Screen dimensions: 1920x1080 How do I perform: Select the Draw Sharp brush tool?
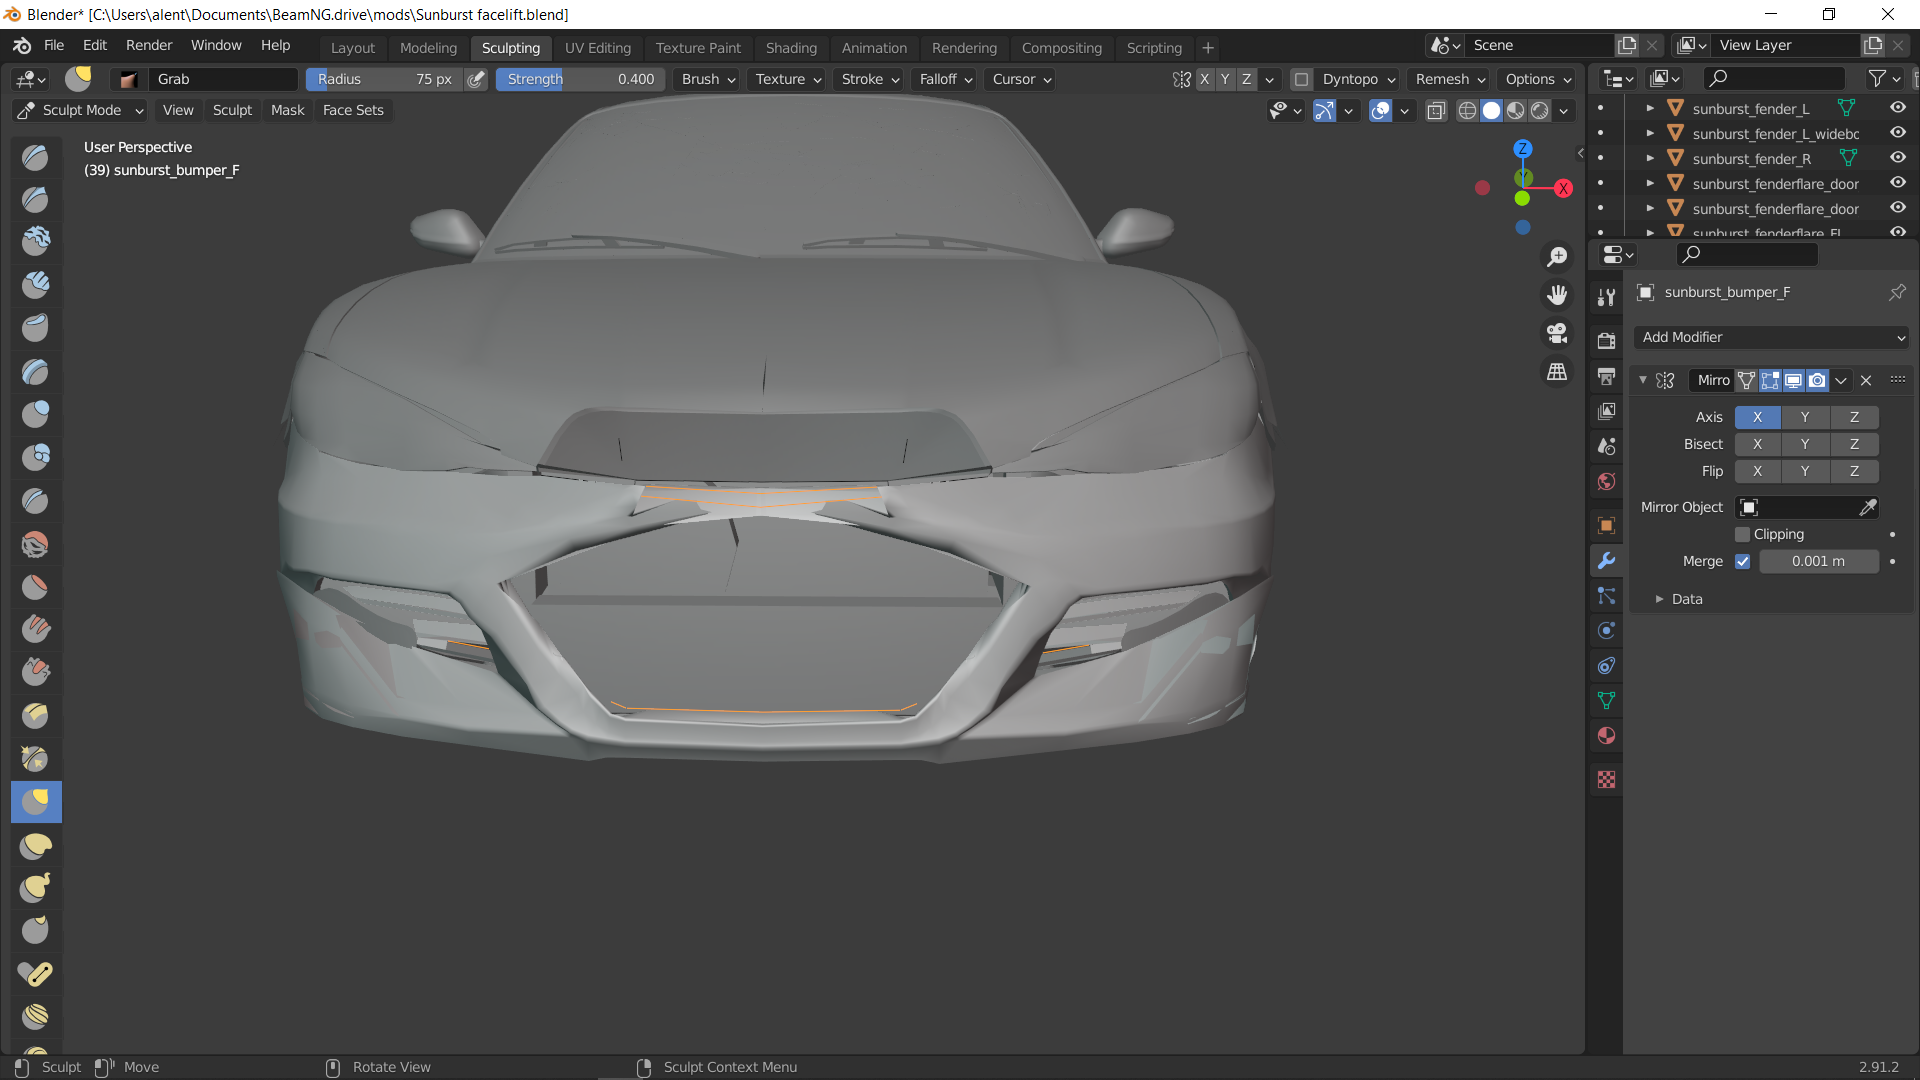click(x=36, y=200)
